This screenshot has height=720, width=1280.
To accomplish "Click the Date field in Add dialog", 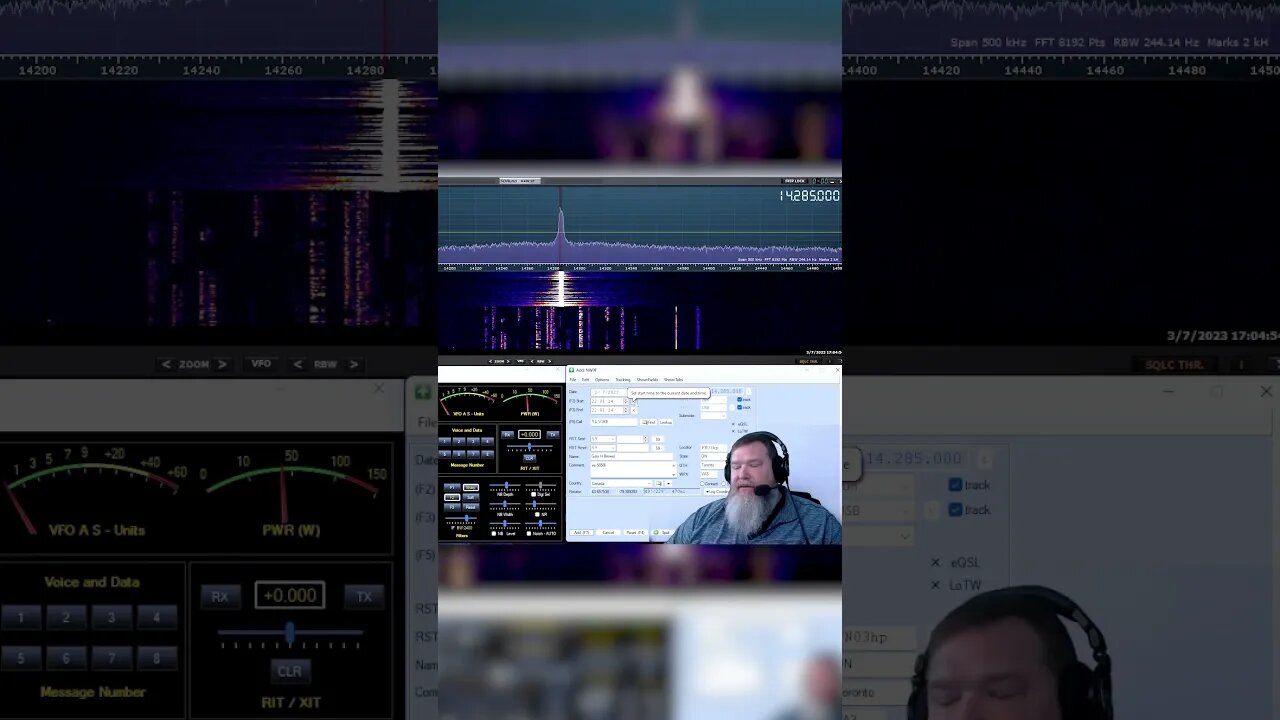I will (611, 392).
